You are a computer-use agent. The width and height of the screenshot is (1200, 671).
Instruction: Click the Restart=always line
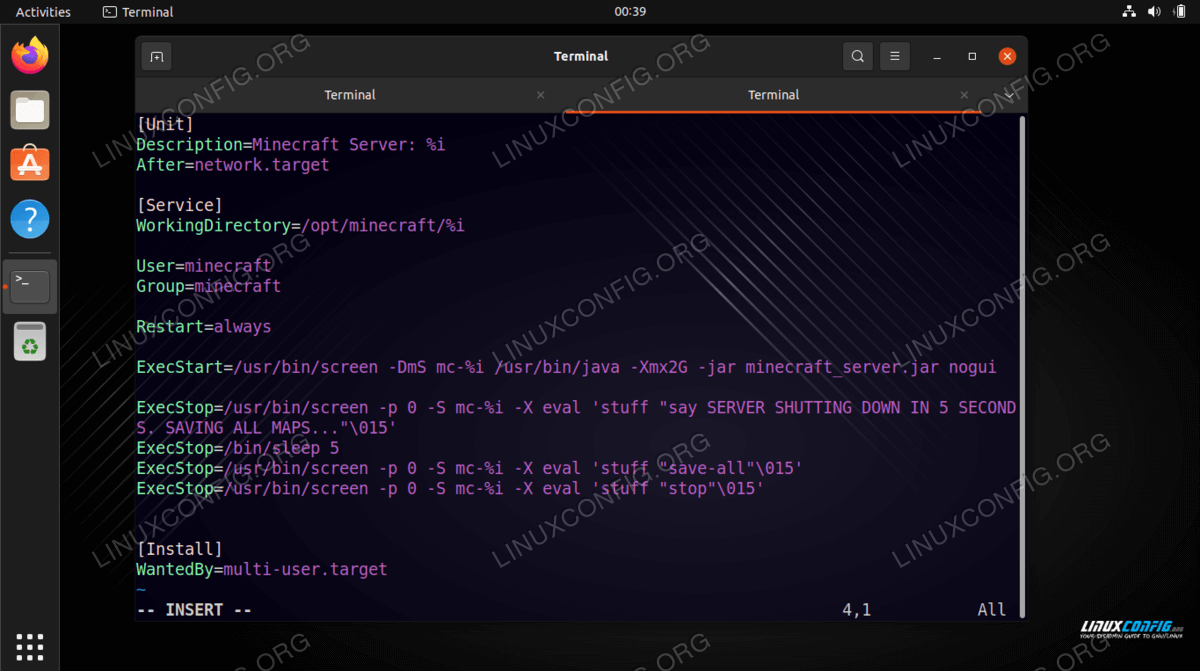click(x=204, y=327)
